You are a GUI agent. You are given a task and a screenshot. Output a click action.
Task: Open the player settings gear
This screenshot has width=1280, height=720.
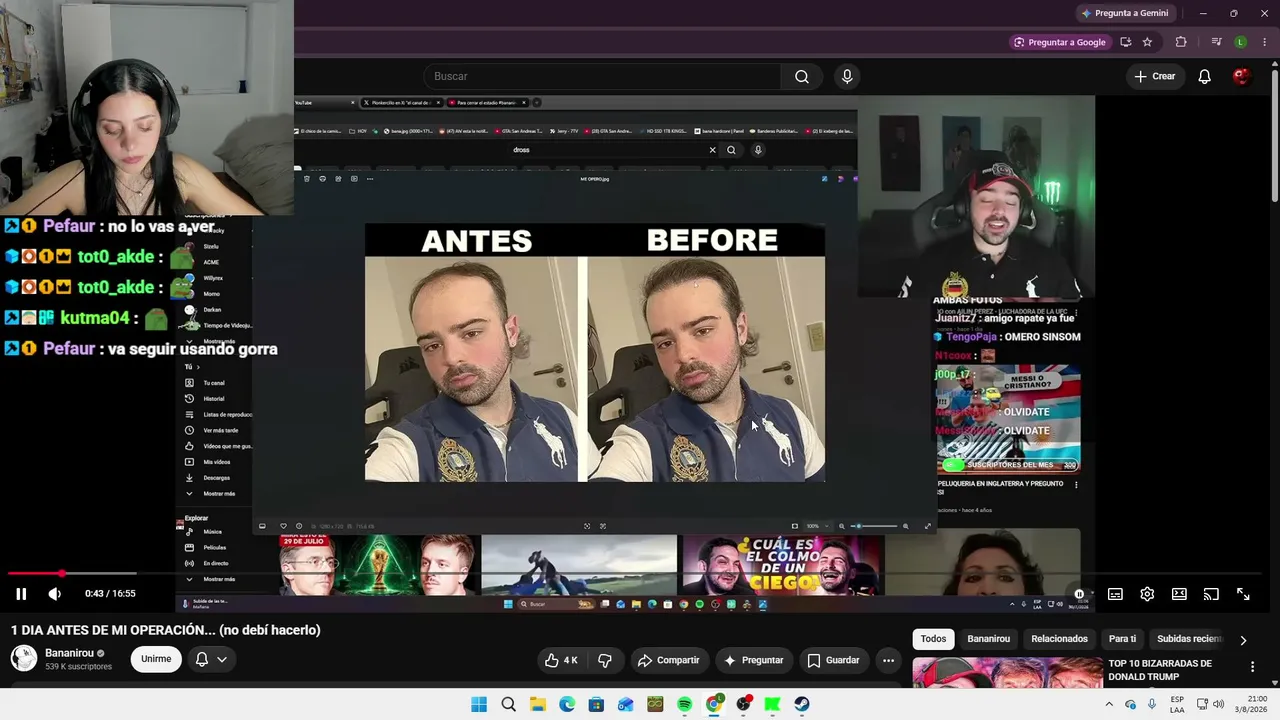(1147, 594)
